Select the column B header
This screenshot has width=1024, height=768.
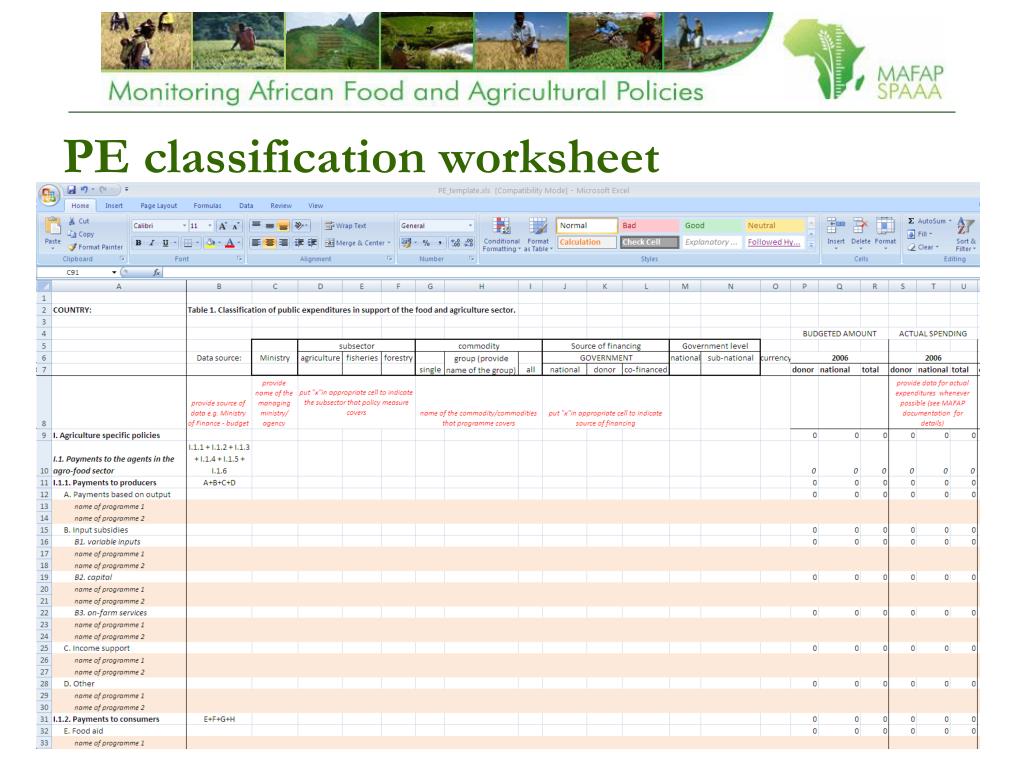pyautogui.click(x=219, y=286)
